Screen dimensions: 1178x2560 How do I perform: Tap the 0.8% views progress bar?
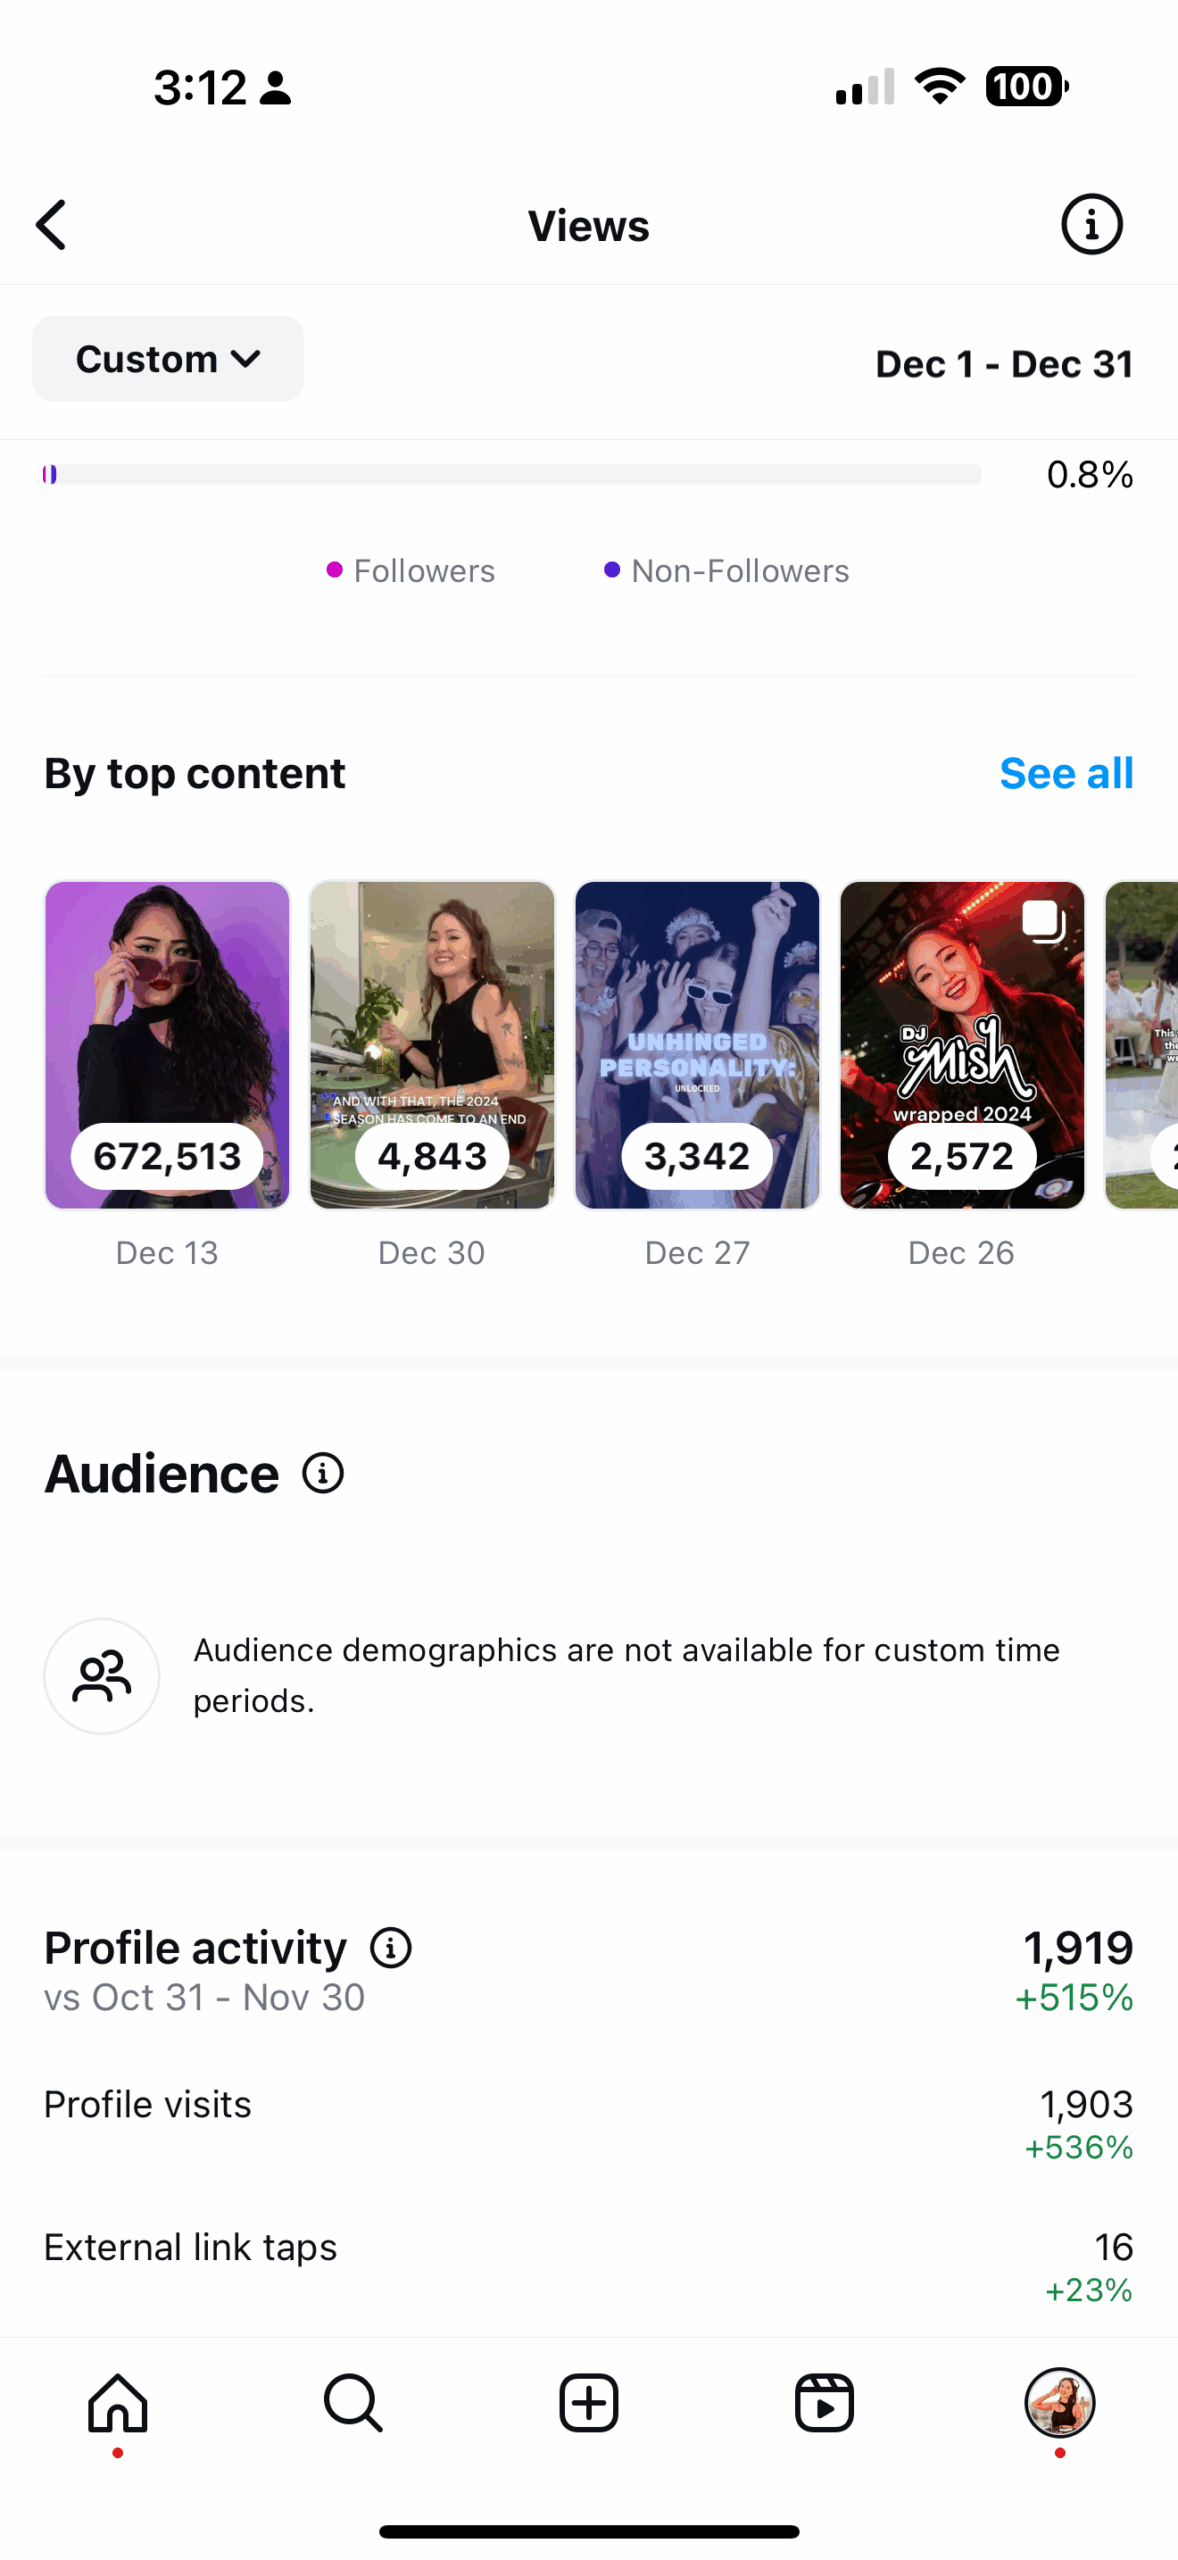click(x=512, y=474)
